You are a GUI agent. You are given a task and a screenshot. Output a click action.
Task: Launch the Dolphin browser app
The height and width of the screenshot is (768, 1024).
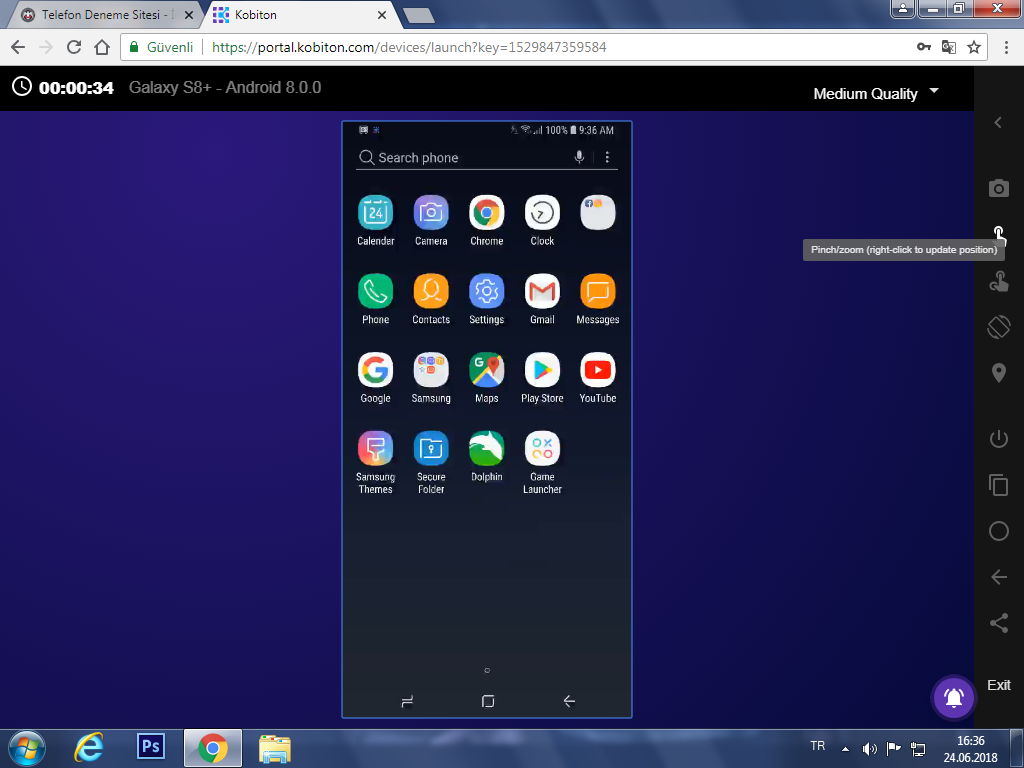pos(487,449)
